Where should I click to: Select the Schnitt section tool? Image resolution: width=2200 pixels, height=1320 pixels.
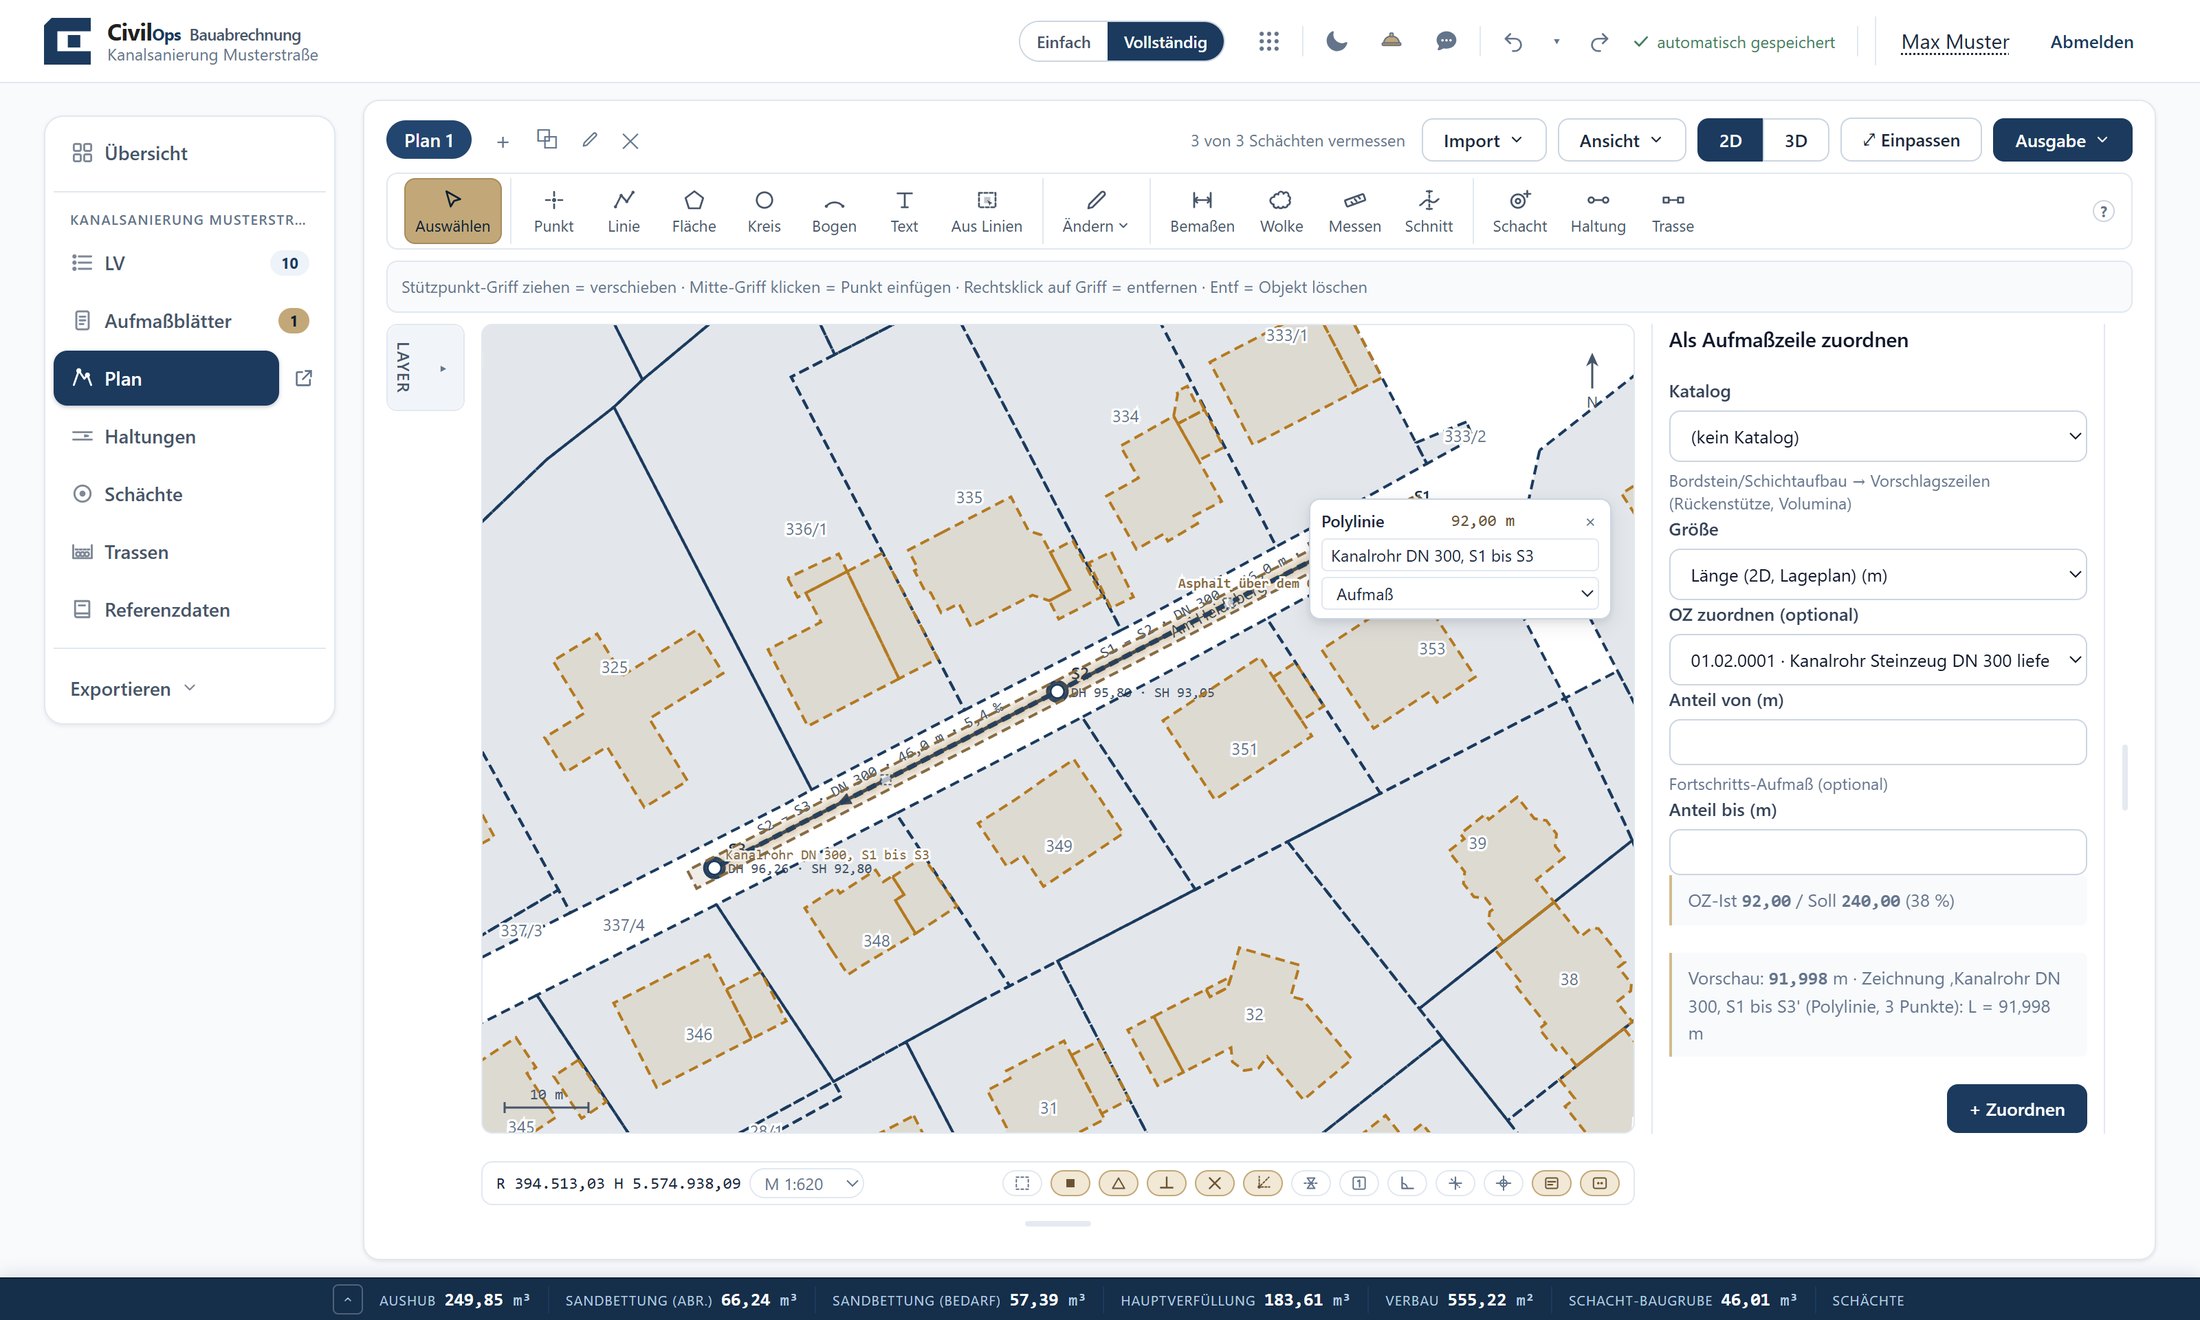[x=1428, y=211]
